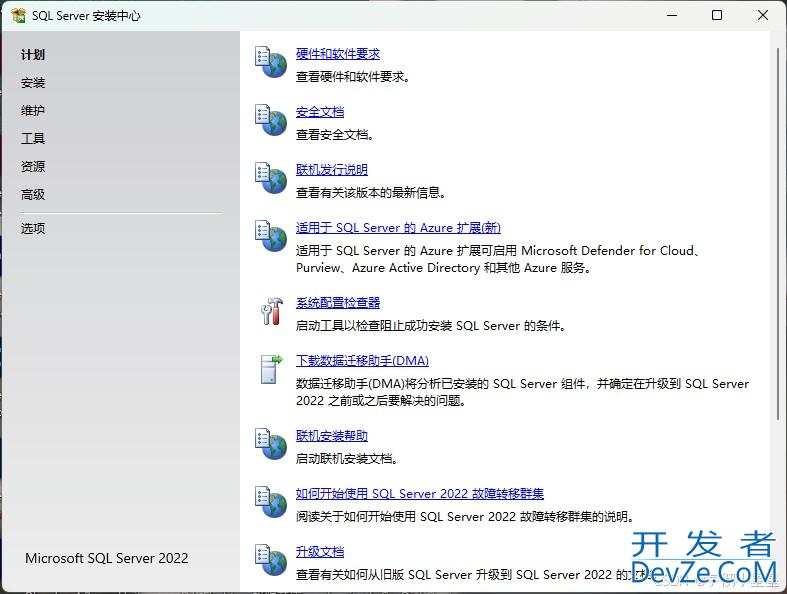Switch to the 资源 sidebar tab
The image size is (787, 594).
tap(33, 166)
